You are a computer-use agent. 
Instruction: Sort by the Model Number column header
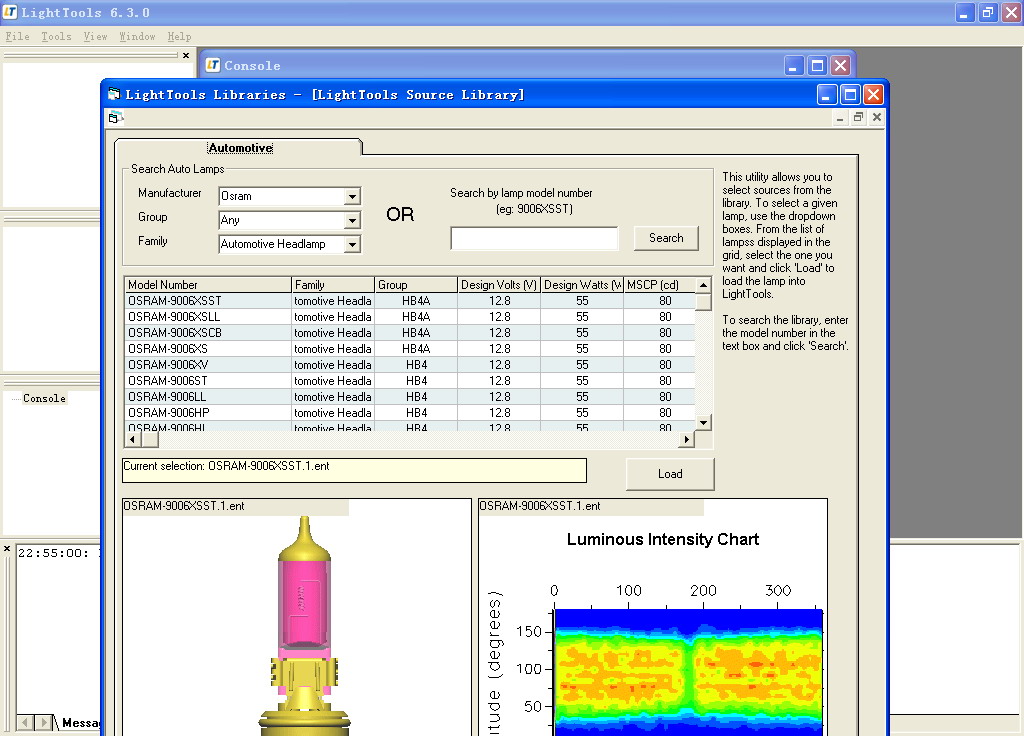(x=208, y=285)
